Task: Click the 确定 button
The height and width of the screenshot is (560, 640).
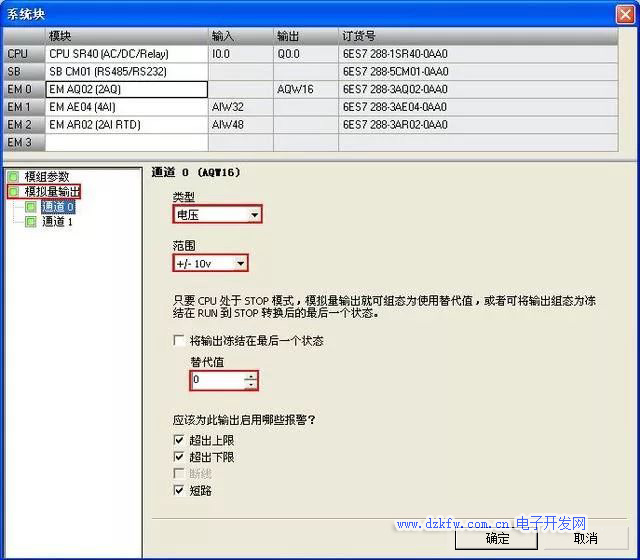Action: point(497,538)
